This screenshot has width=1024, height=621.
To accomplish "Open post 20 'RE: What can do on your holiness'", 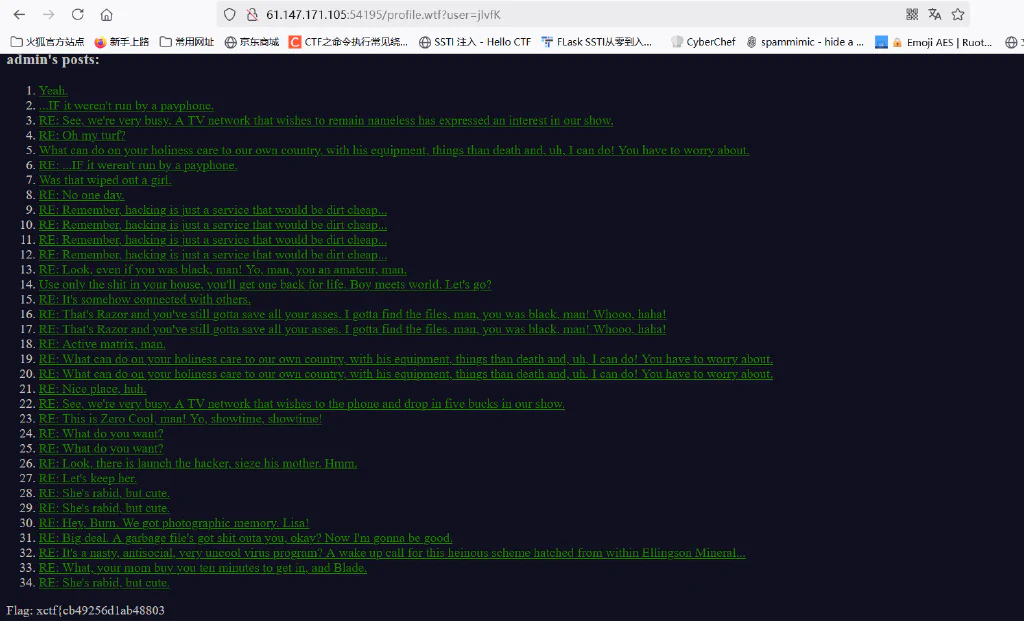I will click(406, 374).
